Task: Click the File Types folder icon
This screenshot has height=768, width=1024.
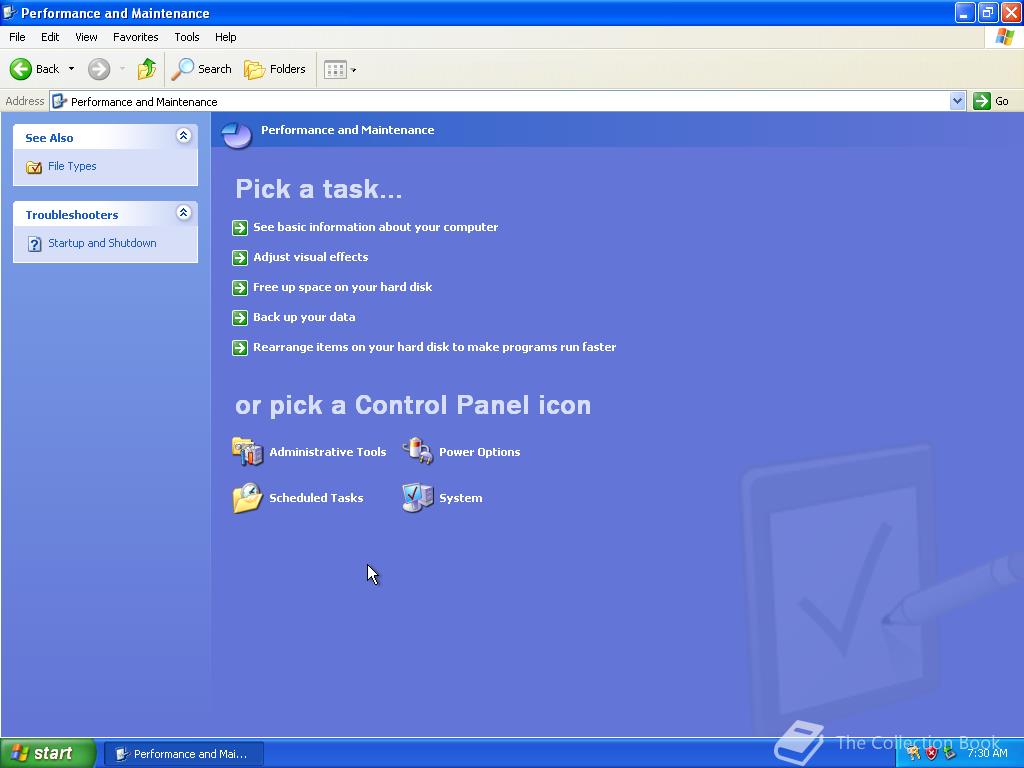Action: click(34, 167)
